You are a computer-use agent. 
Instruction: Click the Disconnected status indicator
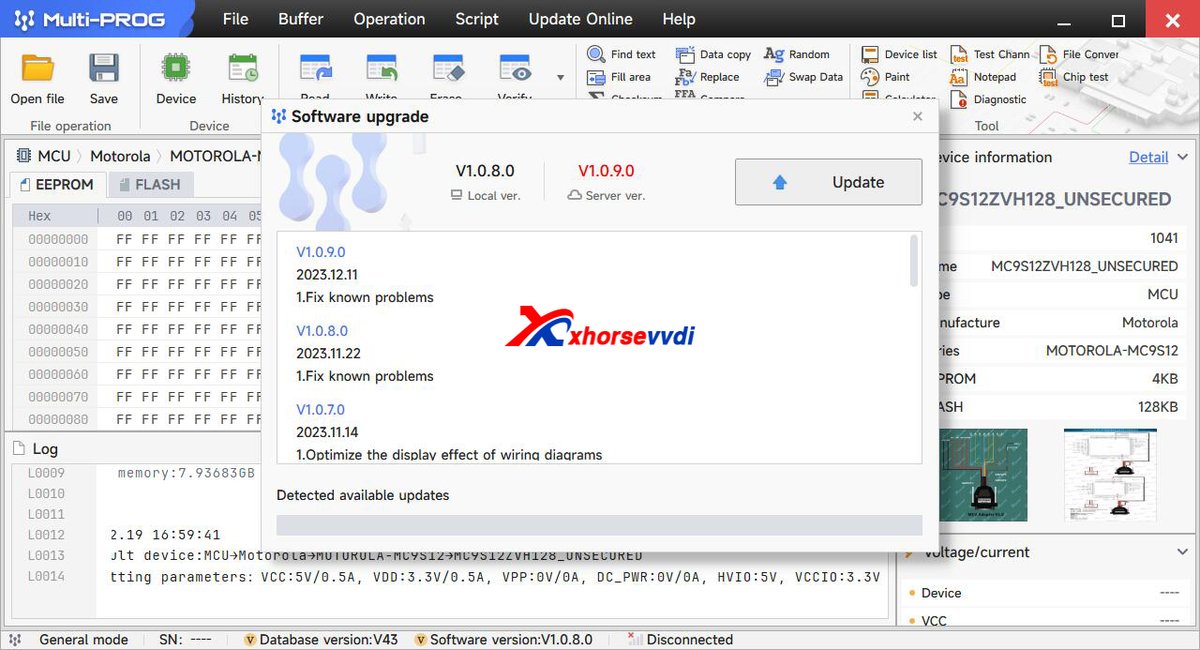coord(680,639)
